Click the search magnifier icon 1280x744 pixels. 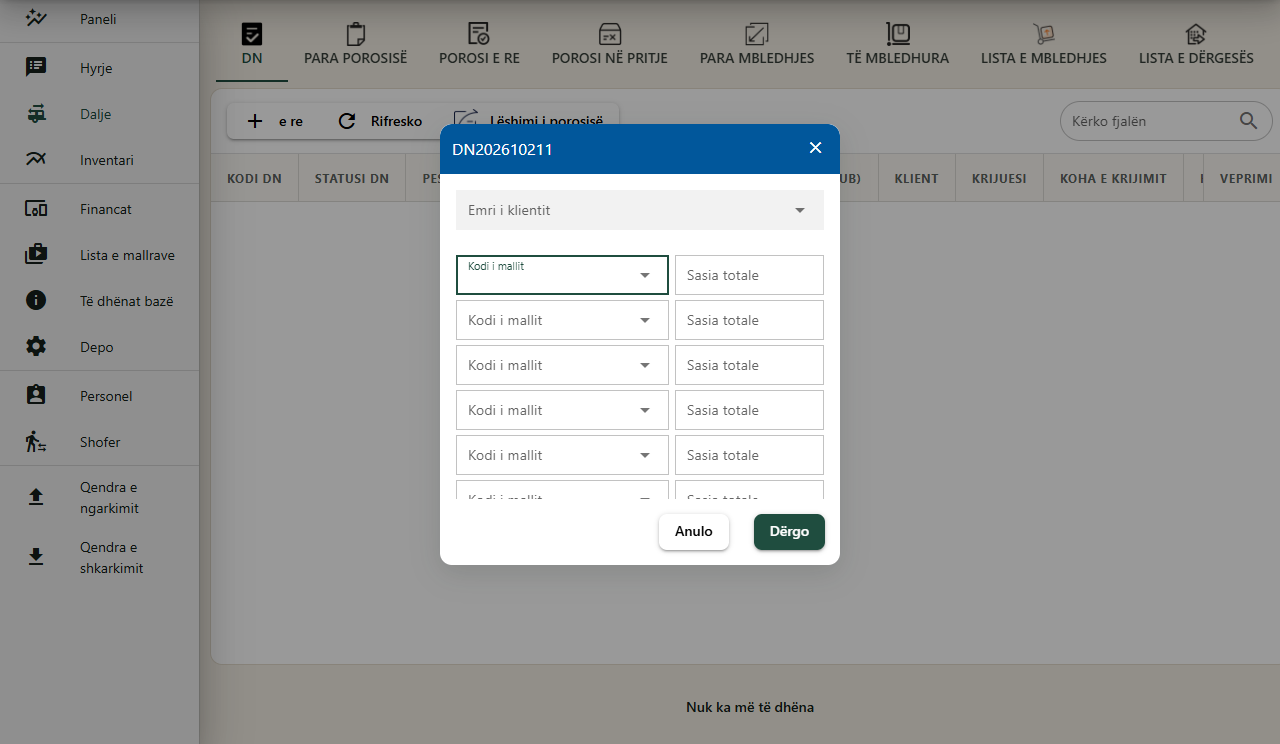pyautogui.click(x=1249, y=121)
